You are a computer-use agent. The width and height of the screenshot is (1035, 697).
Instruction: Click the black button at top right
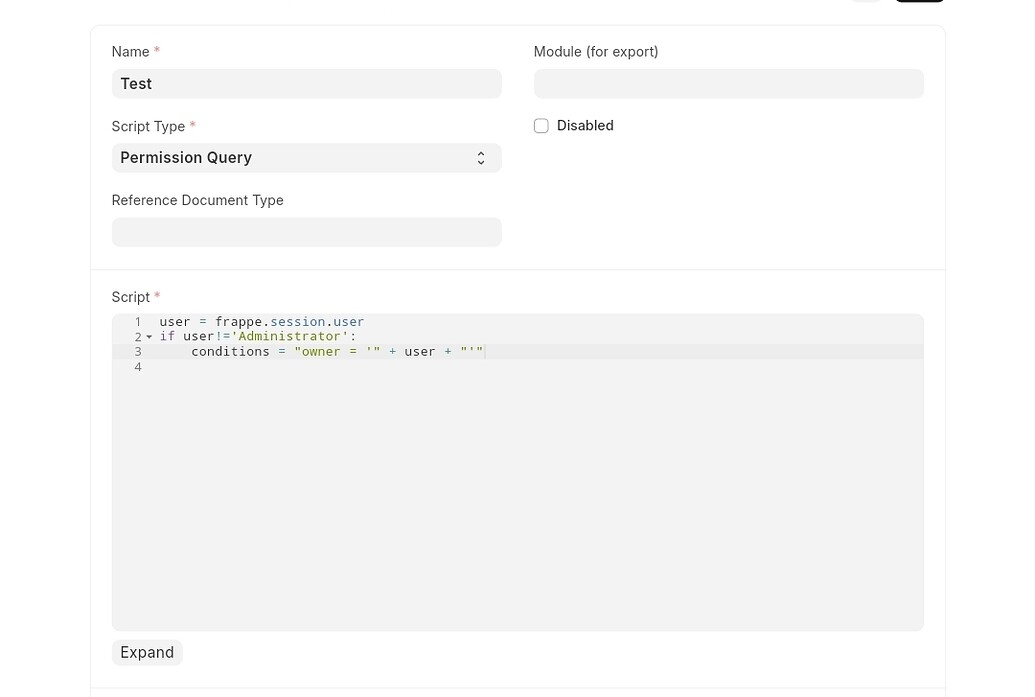tap(918, 3)
